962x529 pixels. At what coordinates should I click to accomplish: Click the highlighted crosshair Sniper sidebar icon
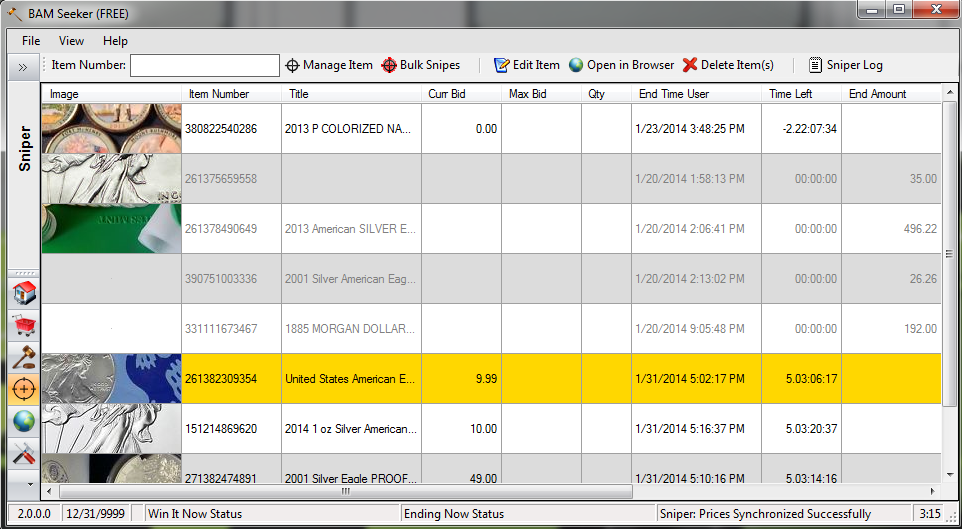pyautogui.click(x=24, y=389)
